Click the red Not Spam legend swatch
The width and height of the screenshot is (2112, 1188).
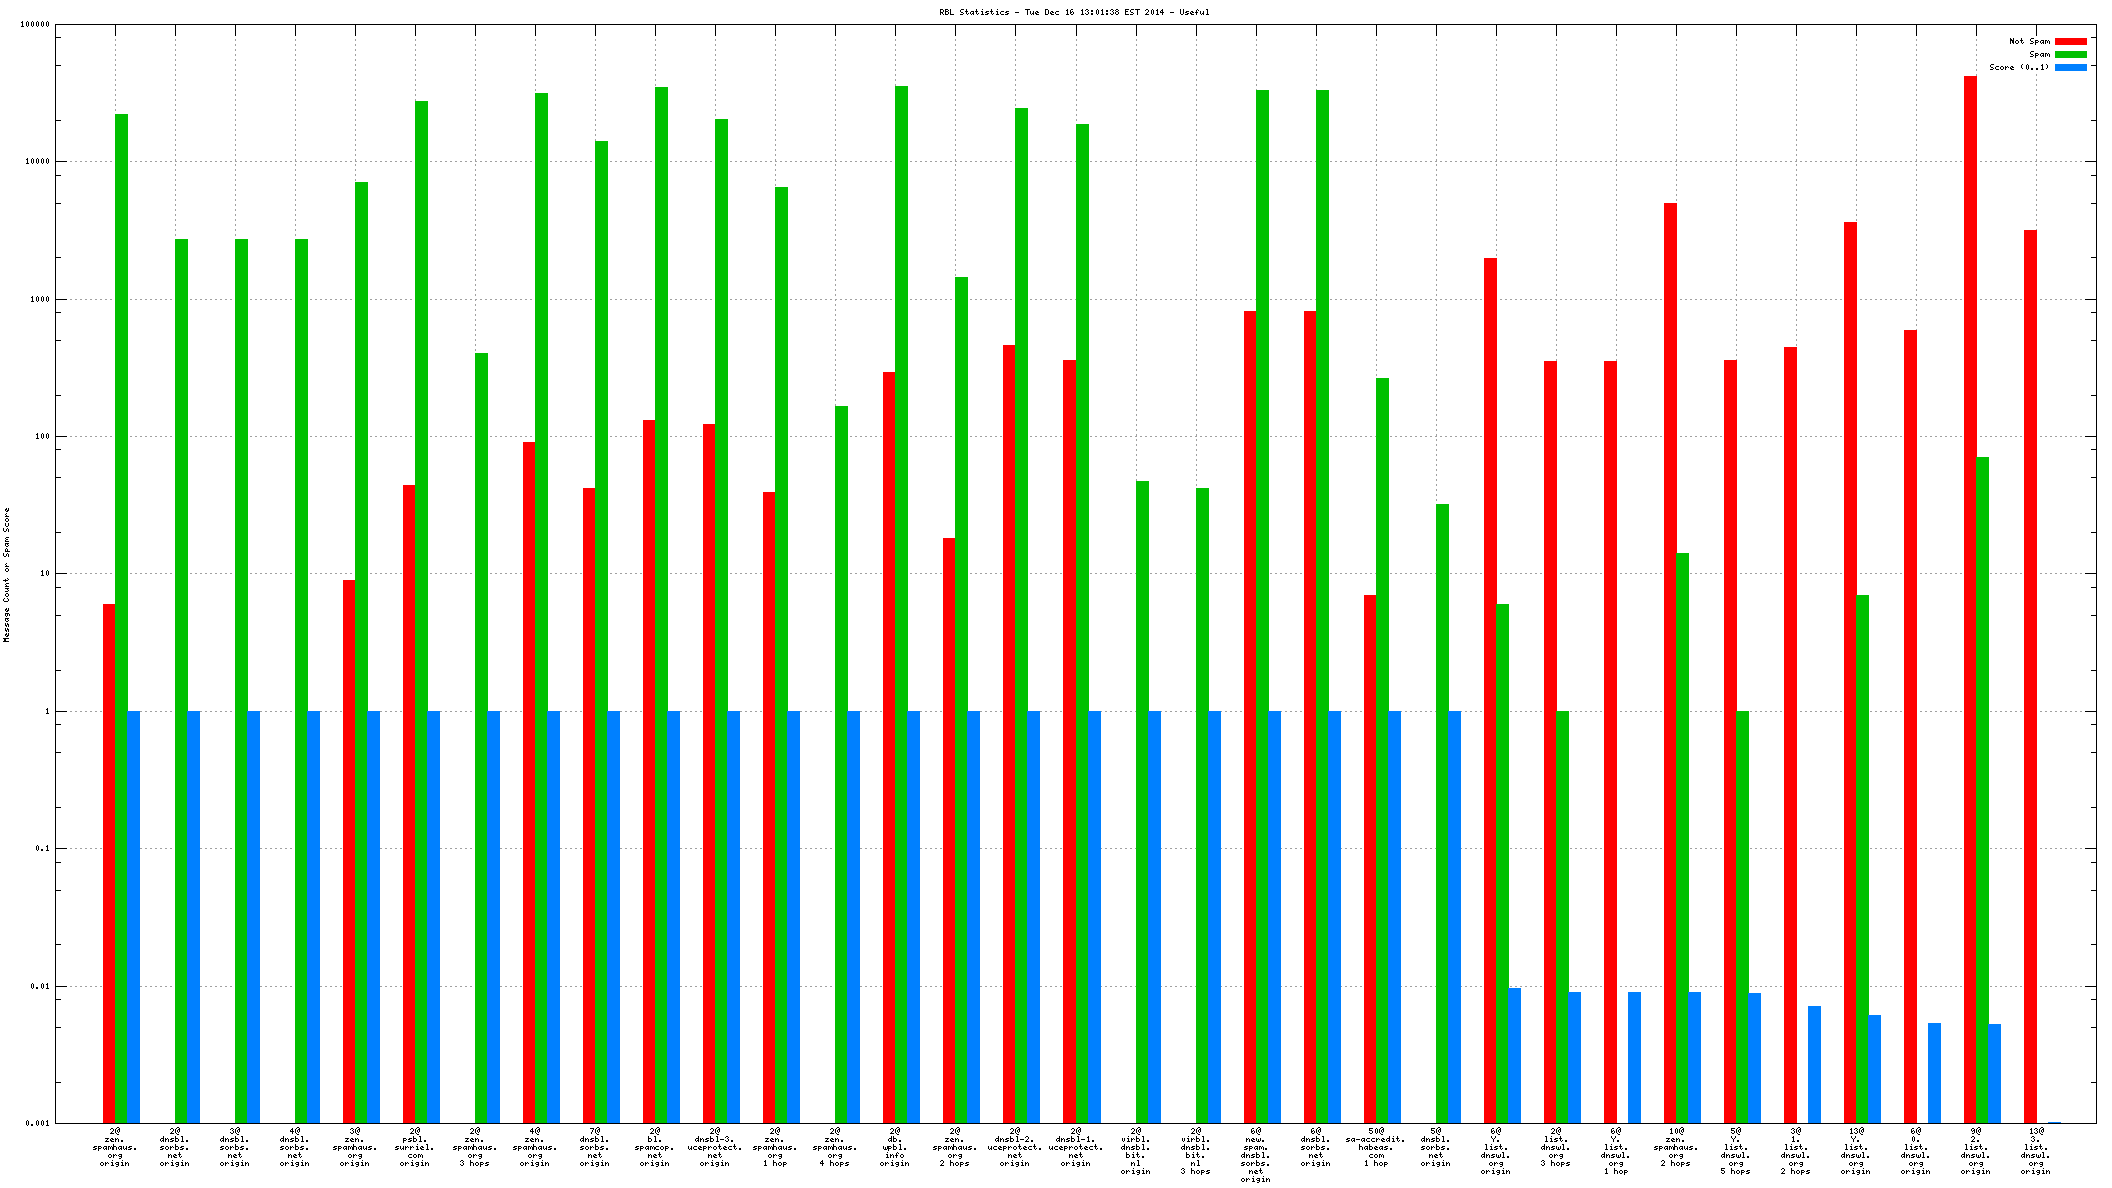2070,41
